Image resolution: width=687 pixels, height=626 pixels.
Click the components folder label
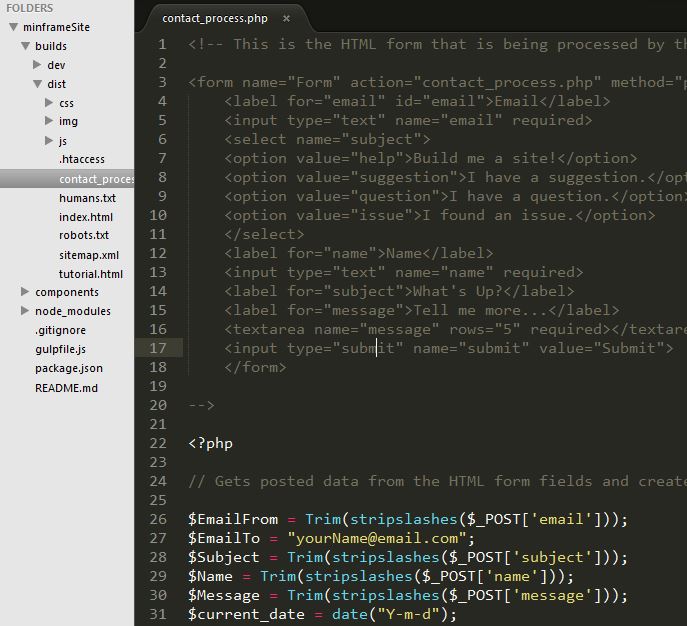point(67,292)
